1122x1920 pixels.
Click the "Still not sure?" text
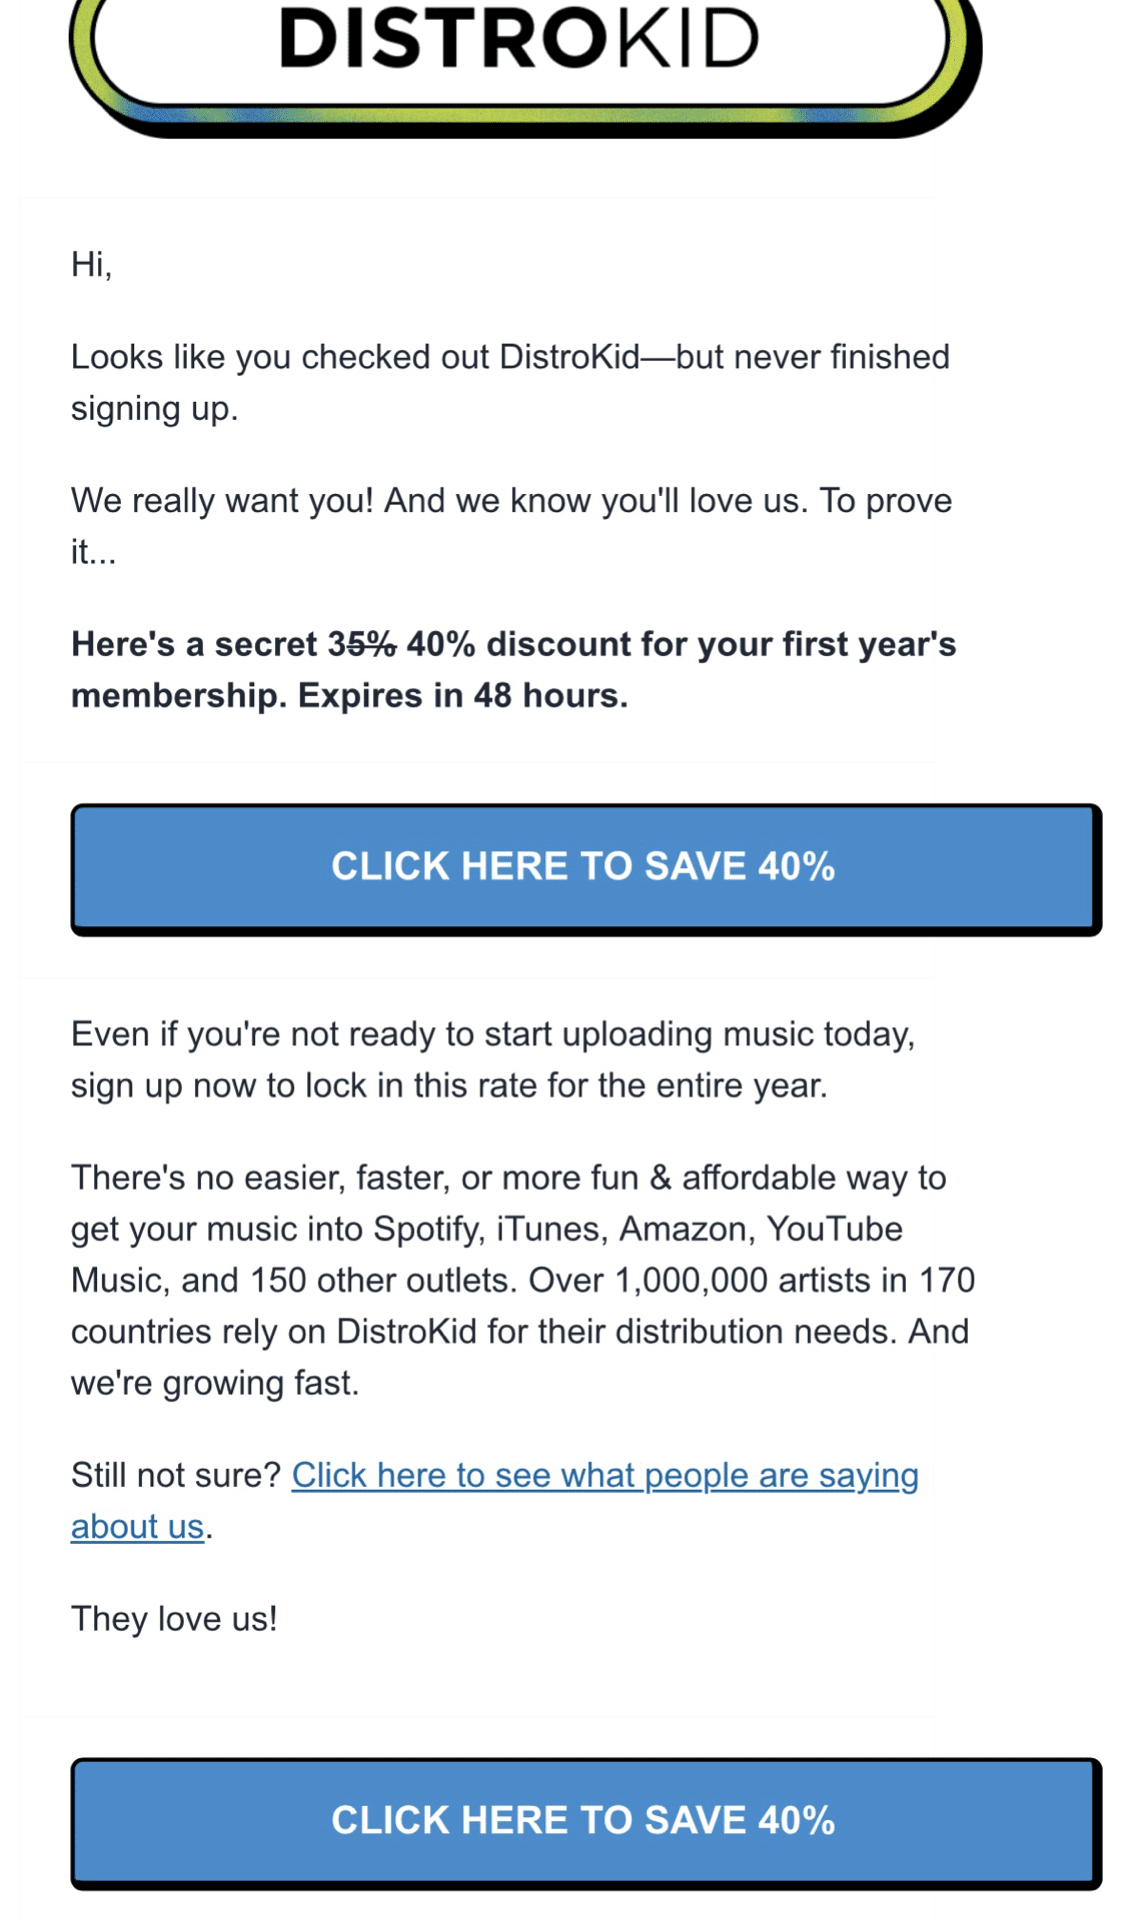click(176, 1476)
